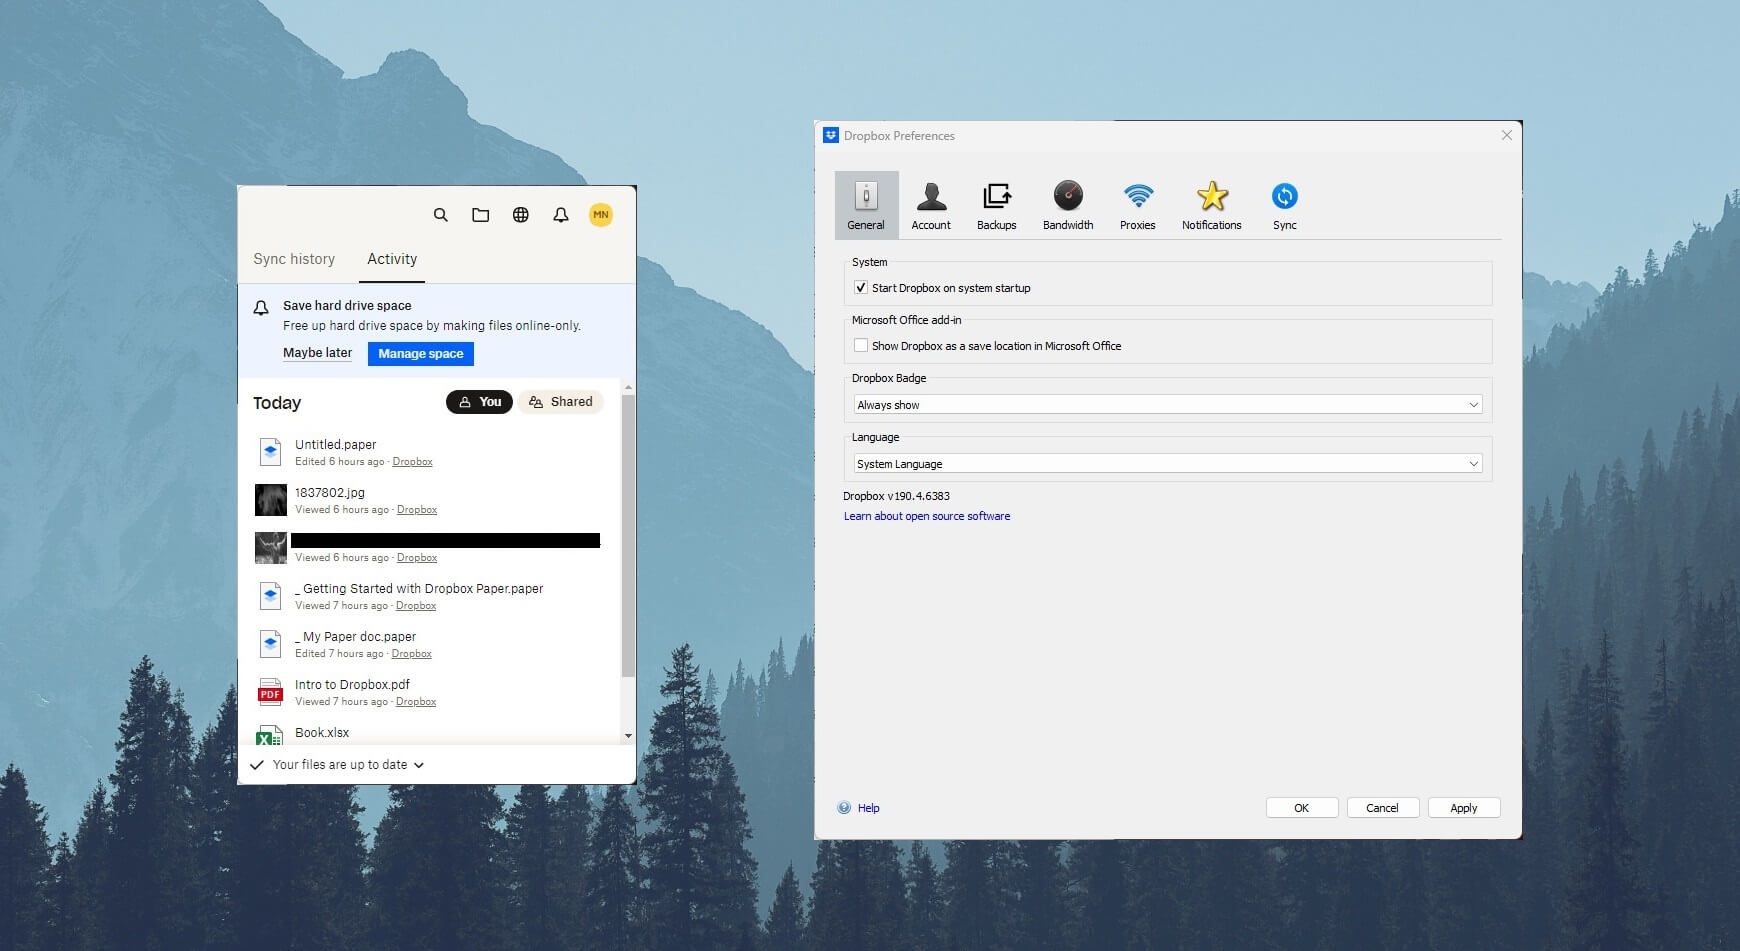This screenshot has width=1740, height=951.
Task: Click Dropbox link under Intro to Dropbox.pdf
Action: coord(416,702)
